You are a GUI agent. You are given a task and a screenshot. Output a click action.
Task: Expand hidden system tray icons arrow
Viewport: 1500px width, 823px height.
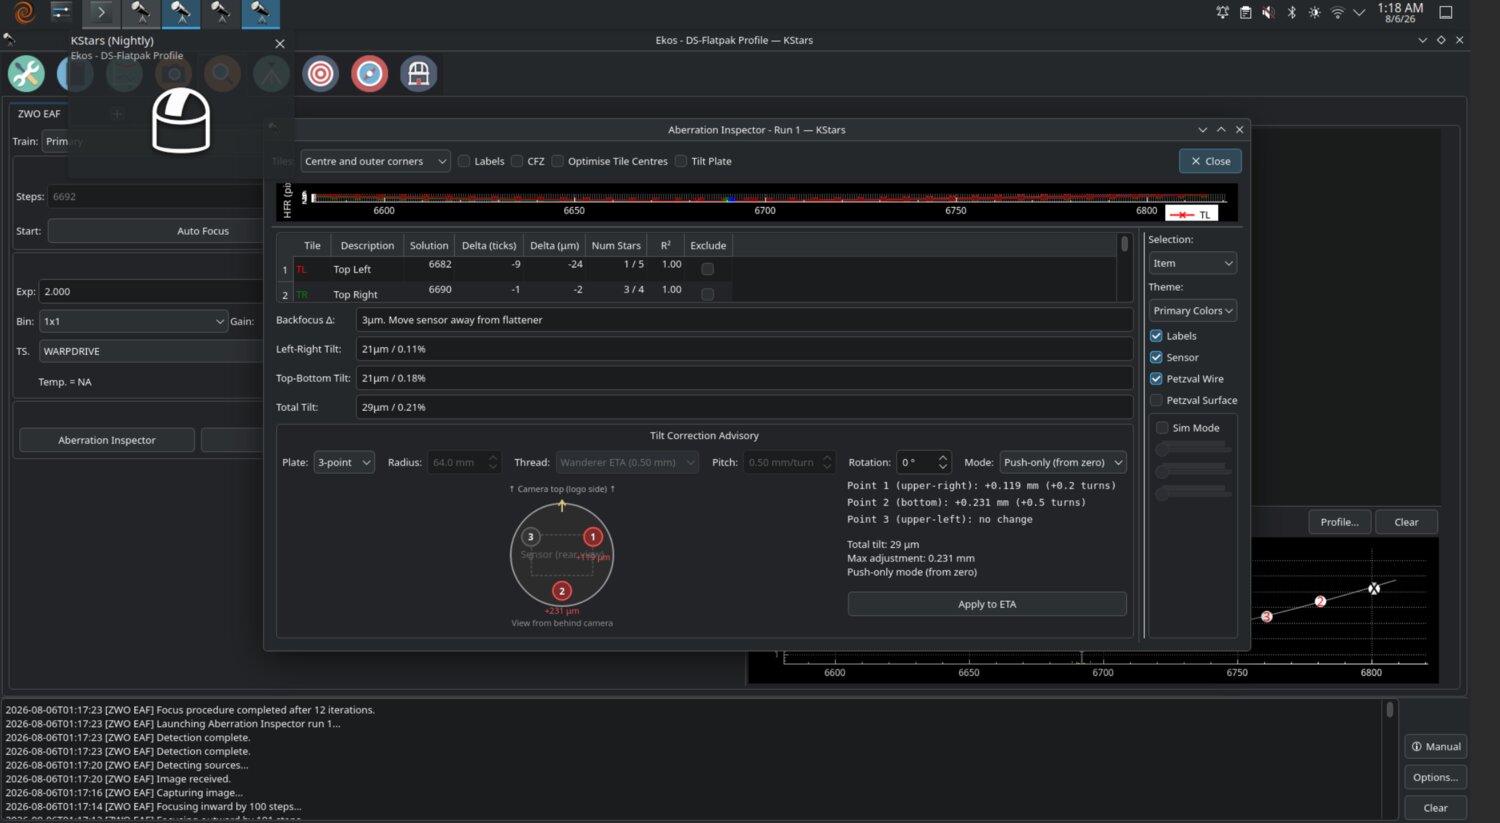(x=1359, y=13)
